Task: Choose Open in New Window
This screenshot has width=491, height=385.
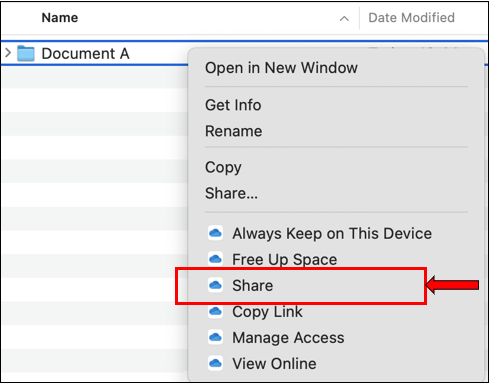Action: 281,68
